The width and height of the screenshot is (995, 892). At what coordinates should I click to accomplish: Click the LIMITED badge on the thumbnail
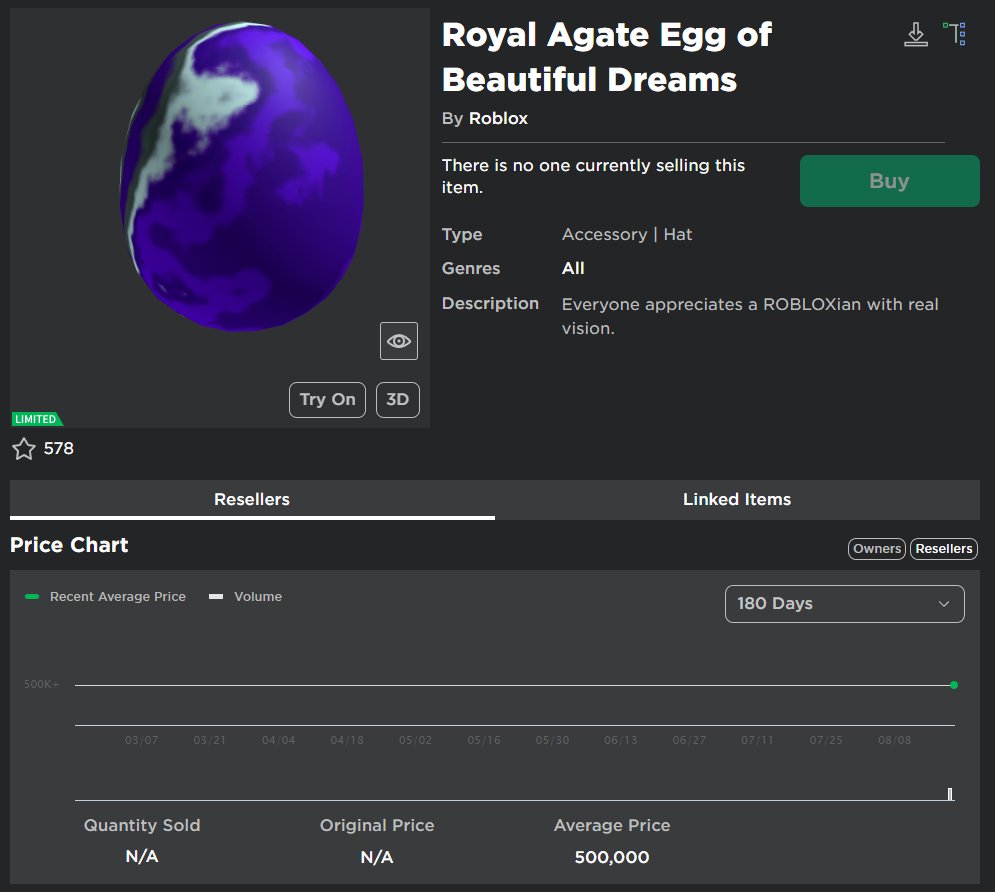point(36,418)
